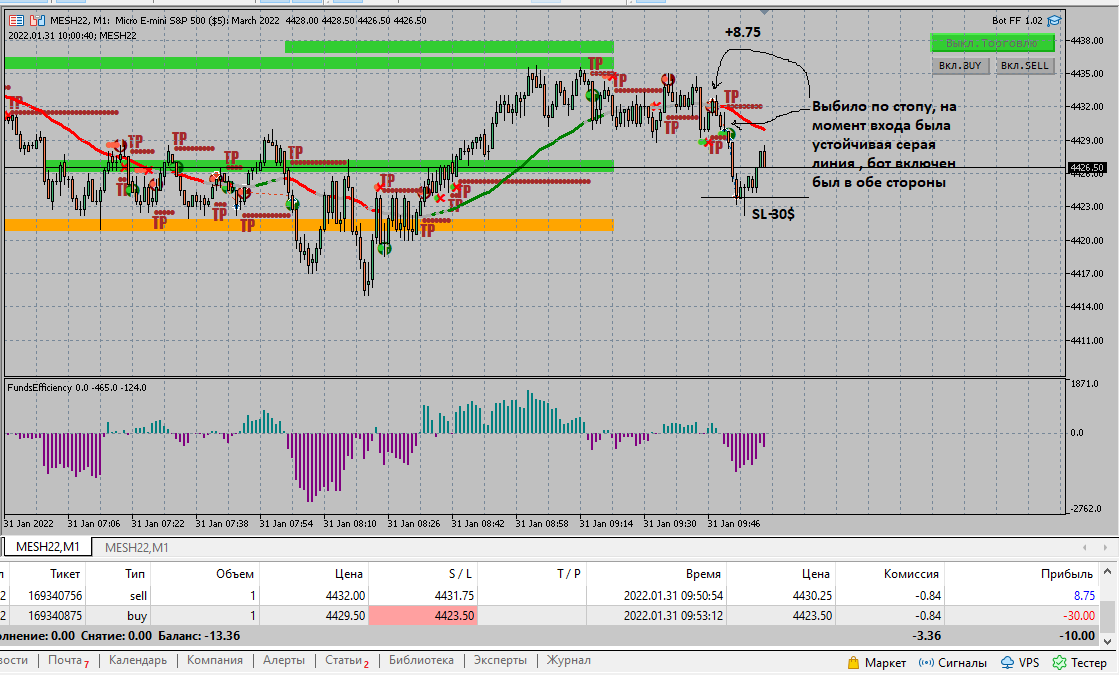Screen dimensions: 1119x675
Task: Click the total profit value -10.00
Action: pos(1078,636)
